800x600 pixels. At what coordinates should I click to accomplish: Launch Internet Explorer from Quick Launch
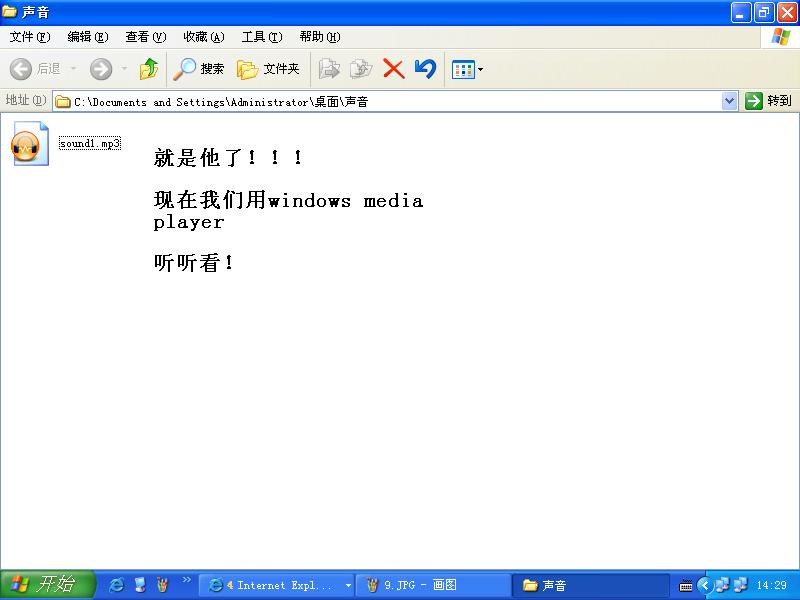click(116, 585)
